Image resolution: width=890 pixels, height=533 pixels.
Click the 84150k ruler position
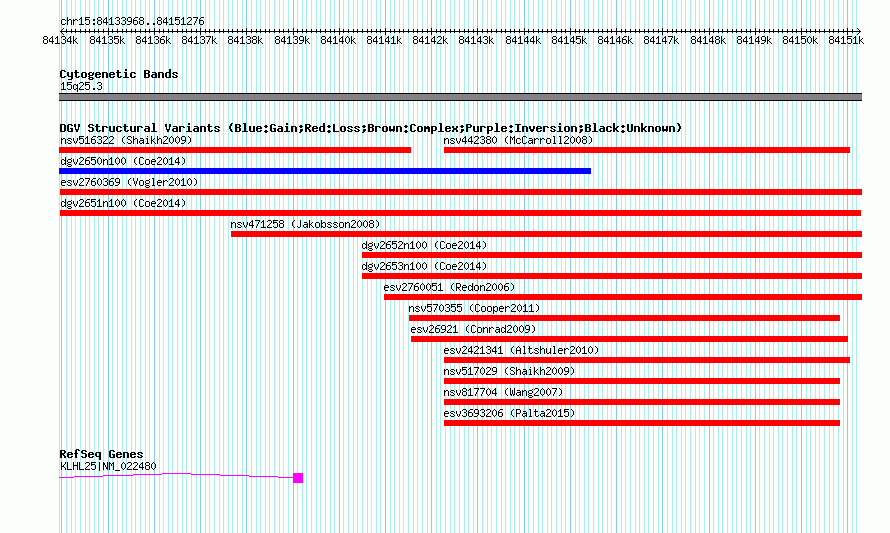(800, 40)
